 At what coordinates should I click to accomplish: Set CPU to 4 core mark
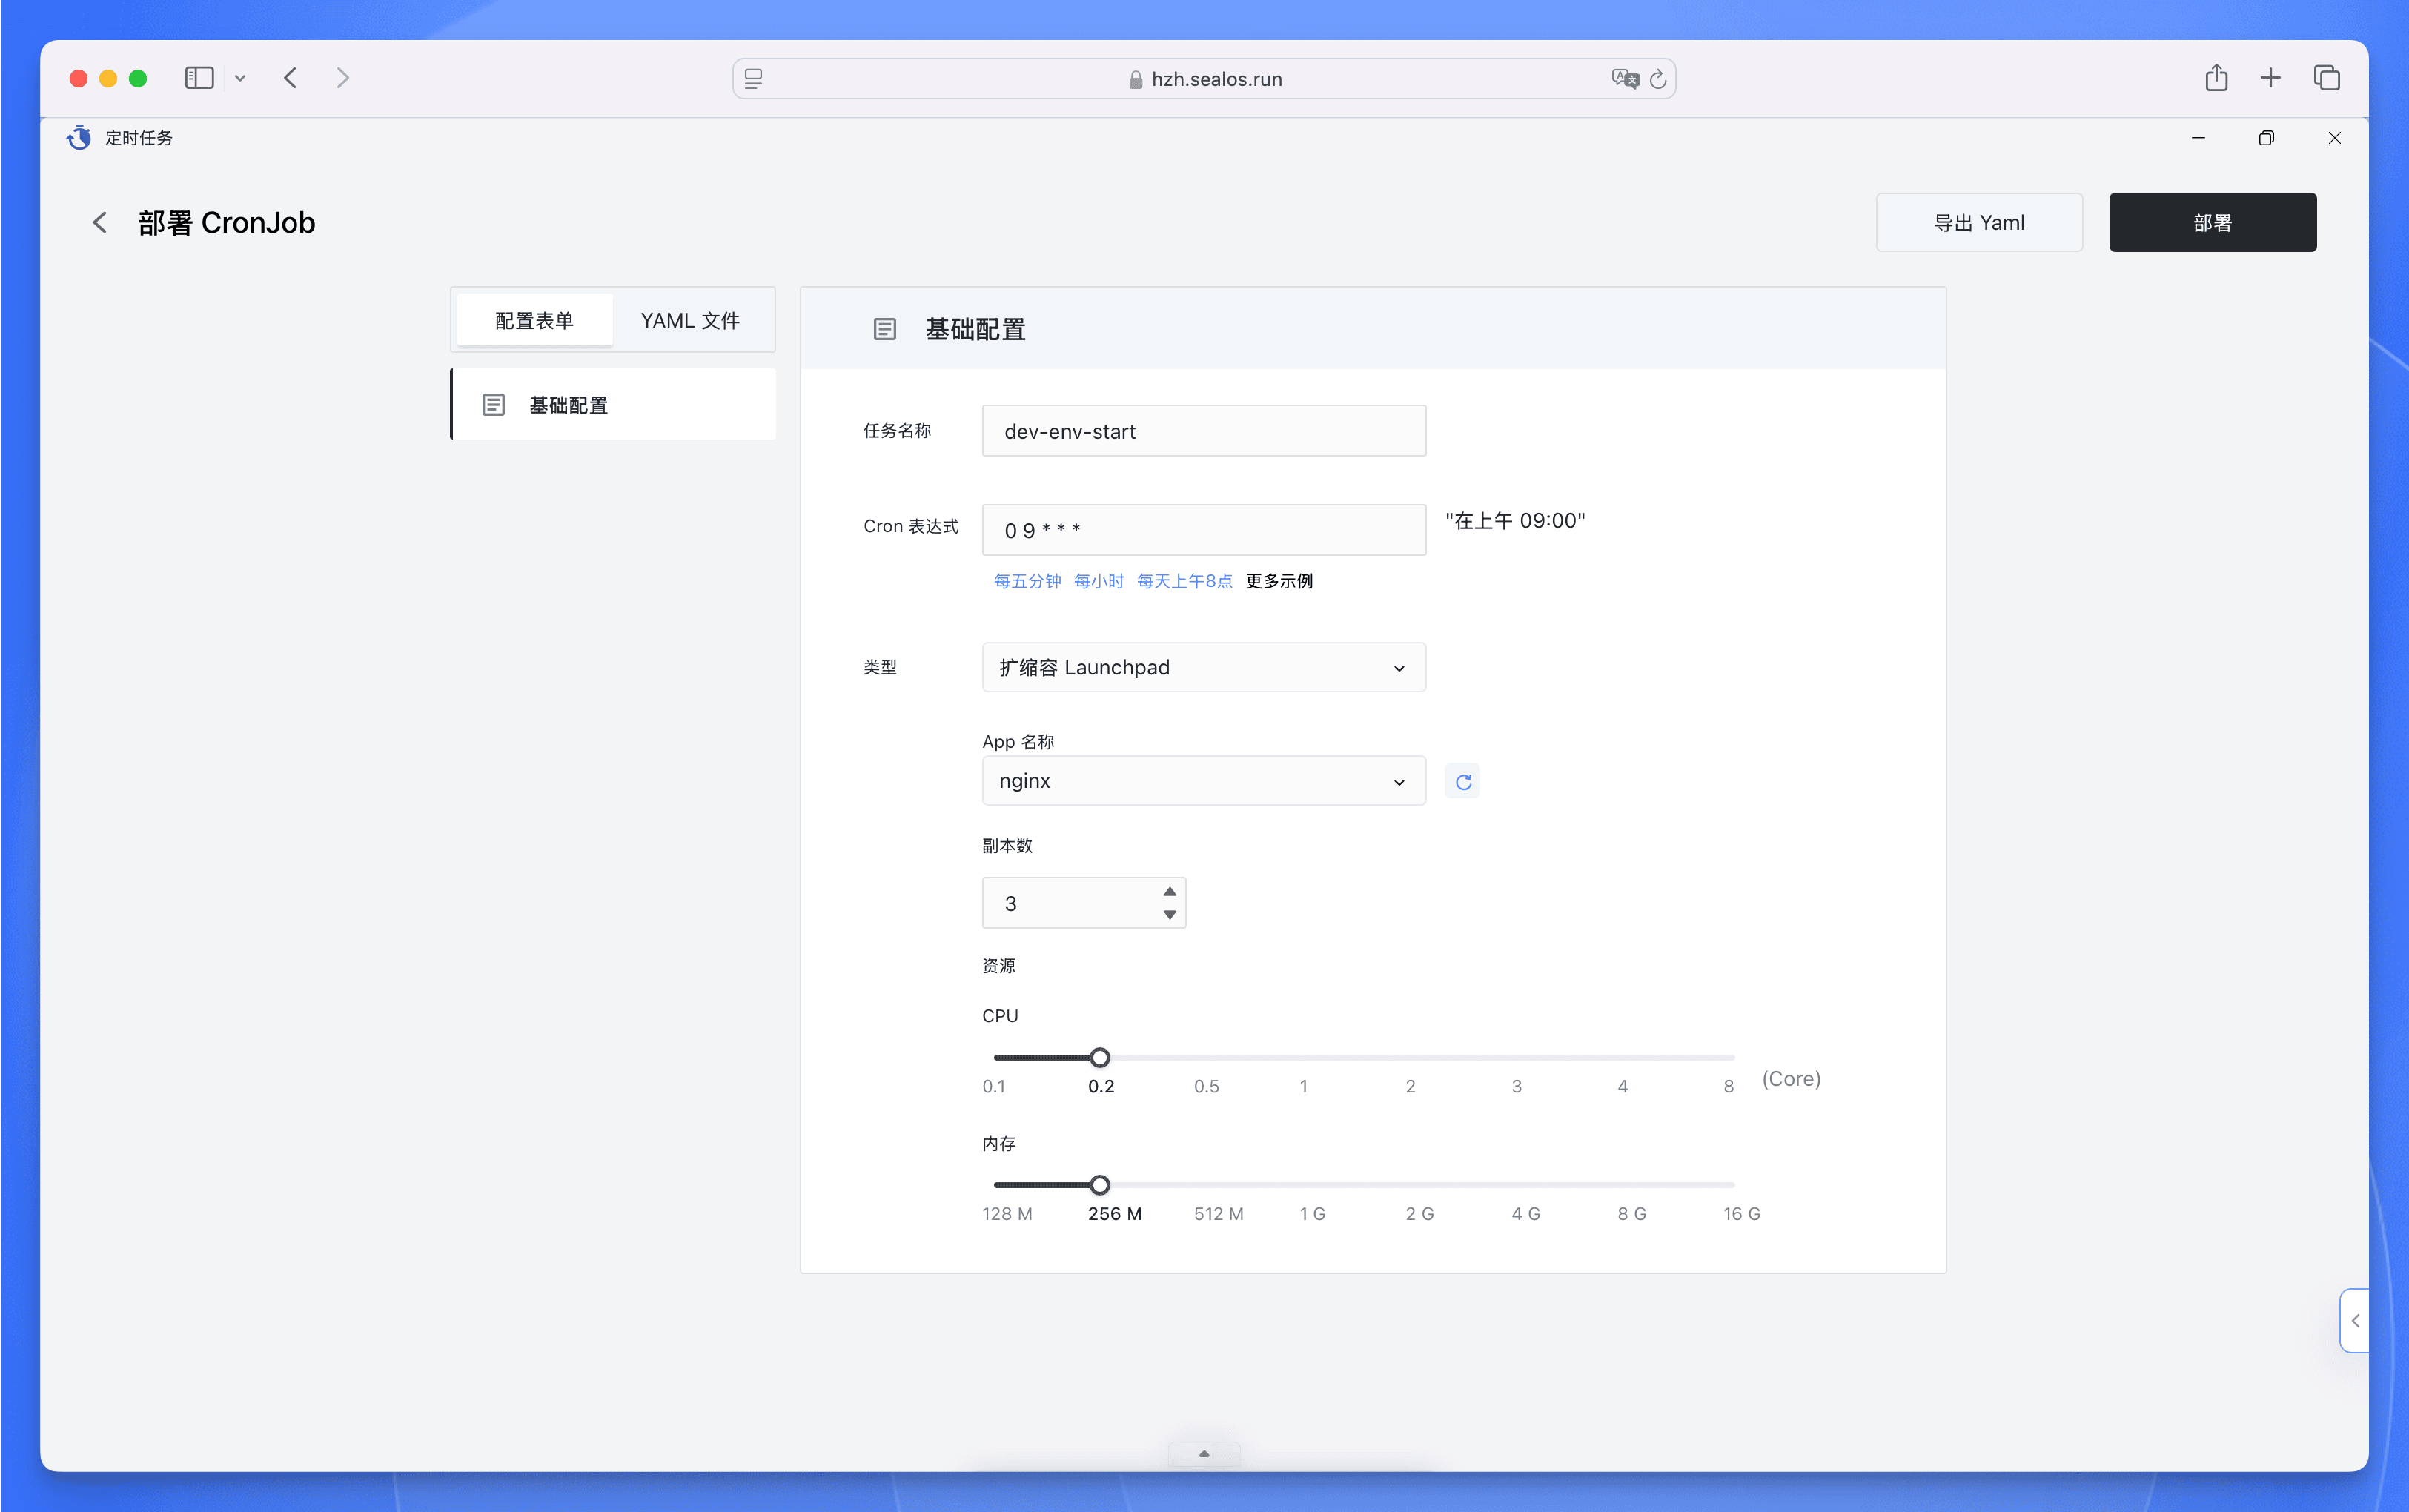pos(1622,1086)
